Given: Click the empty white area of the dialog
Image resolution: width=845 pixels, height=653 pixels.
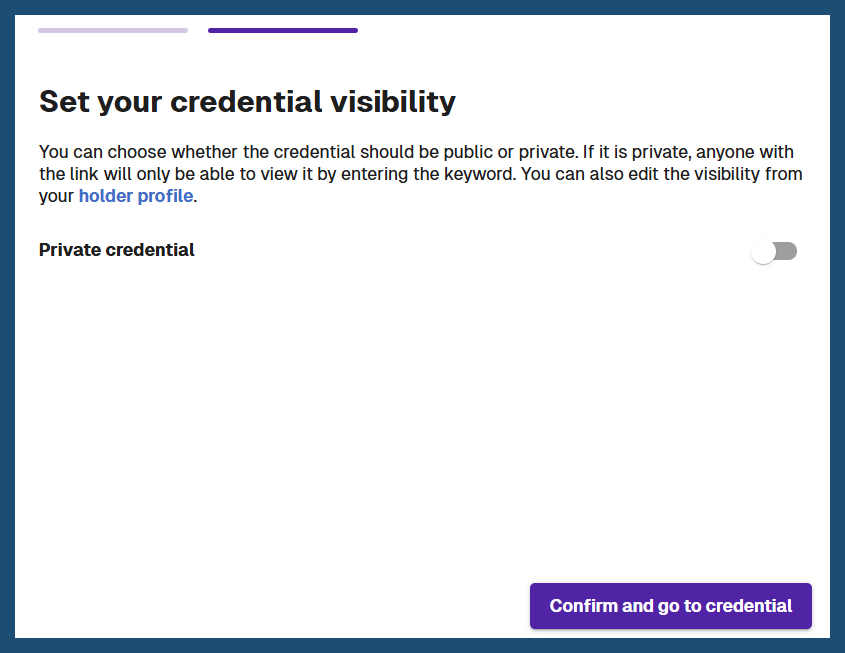Looking at the screenshot, I should (422, 420).
